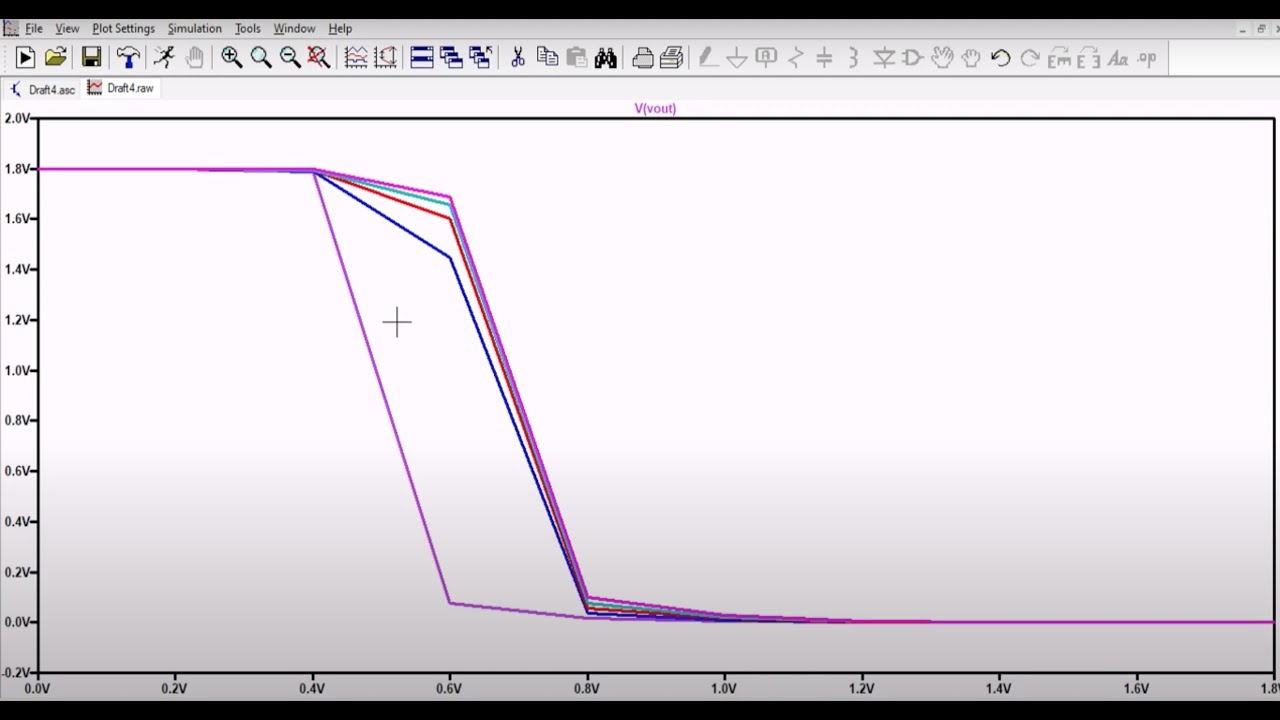This screenshot has height=720, width=1280.
Task: Switch to the Draft4.raw tab
Action: pyautogui.click(x=121, y=88)
